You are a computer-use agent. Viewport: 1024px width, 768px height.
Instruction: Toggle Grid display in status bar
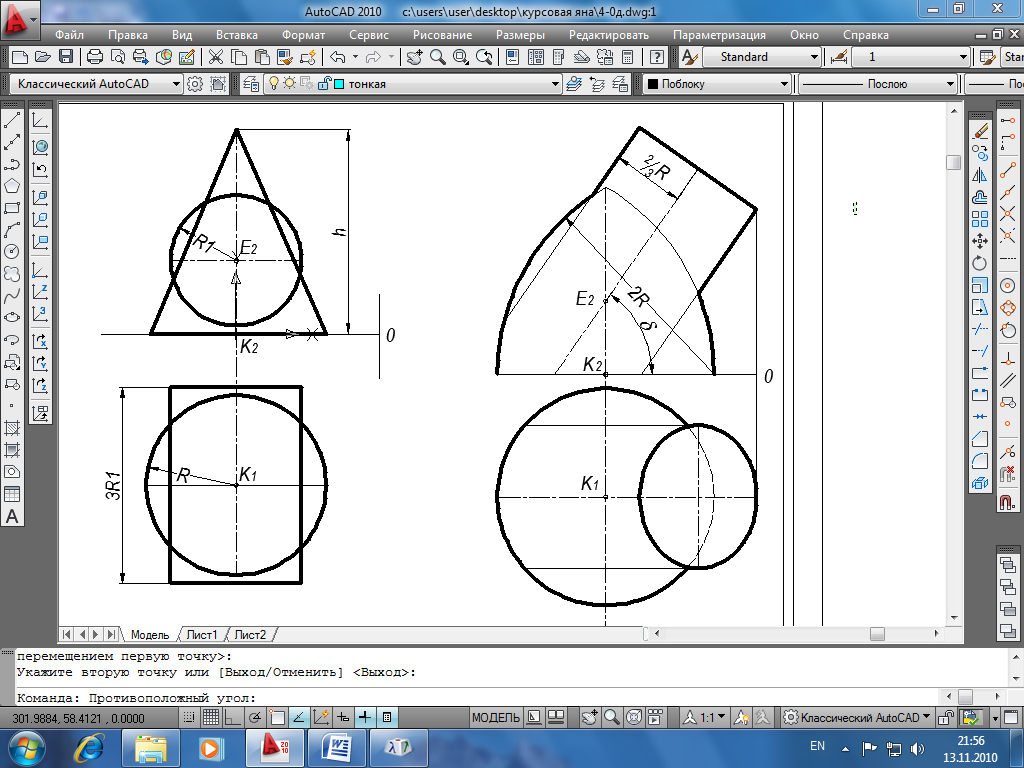click(x=210, y=717)
